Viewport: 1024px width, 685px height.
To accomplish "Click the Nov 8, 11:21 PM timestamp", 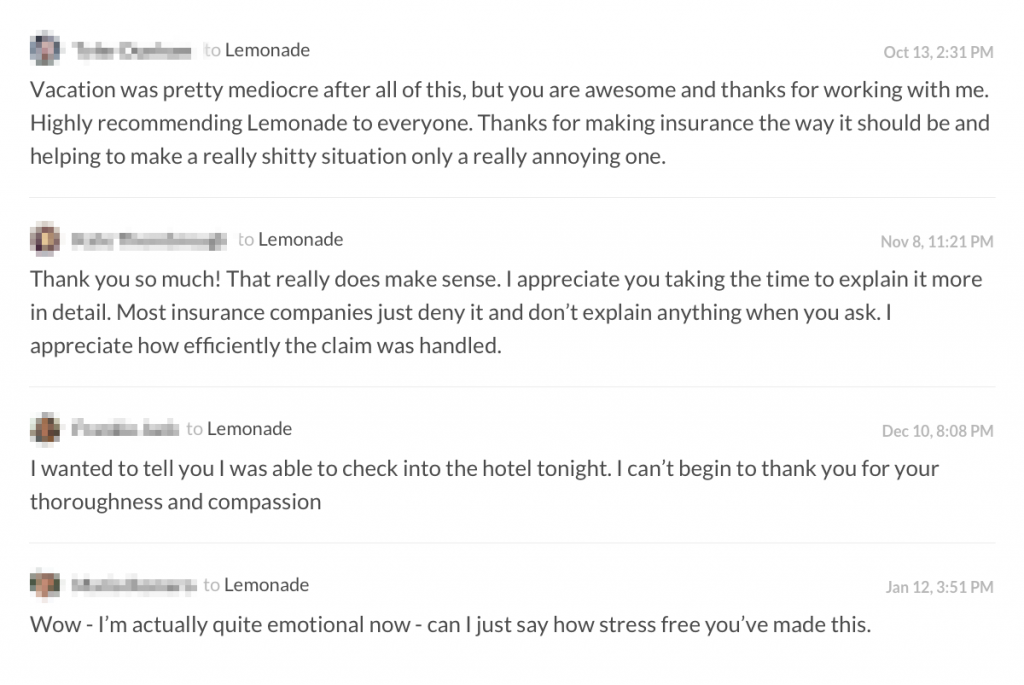I will (x=936, y=241).
